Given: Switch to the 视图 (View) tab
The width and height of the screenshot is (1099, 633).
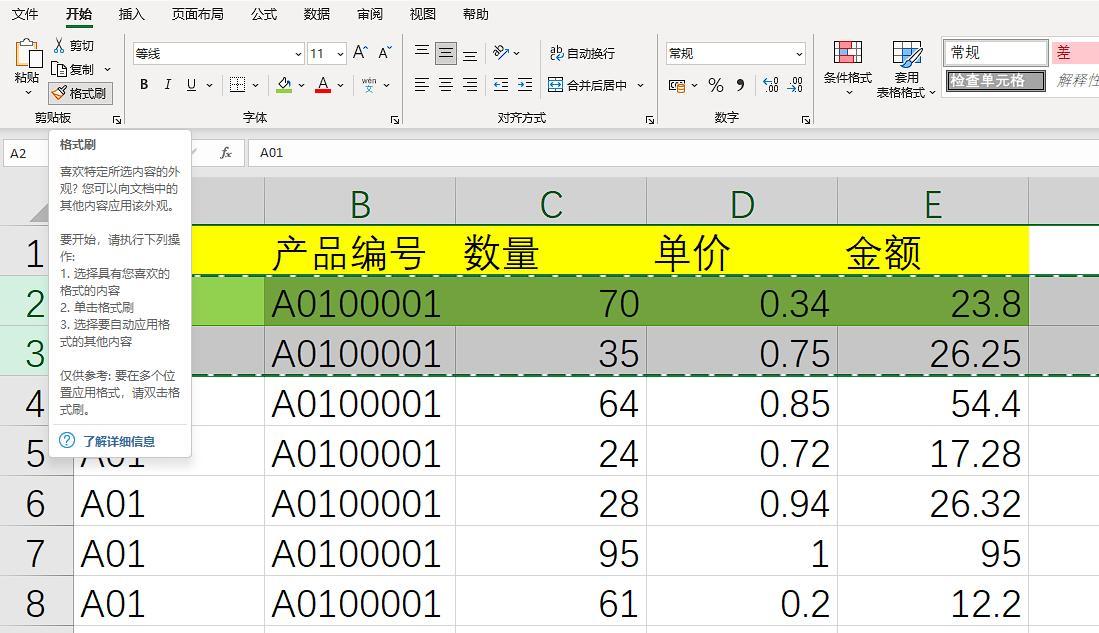Looking at the screenshot, I should pyautogui.click(x=423, y=14).
